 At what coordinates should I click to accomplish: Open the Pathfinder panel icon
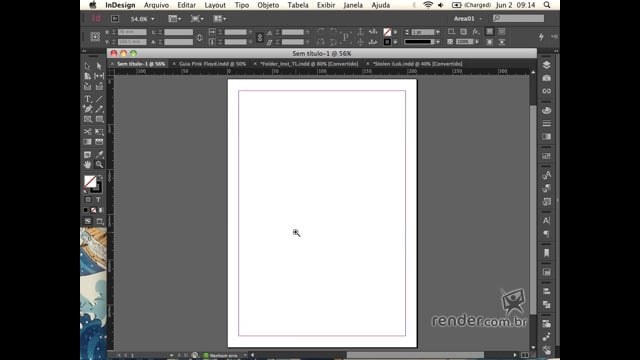(x=547, y=304)
